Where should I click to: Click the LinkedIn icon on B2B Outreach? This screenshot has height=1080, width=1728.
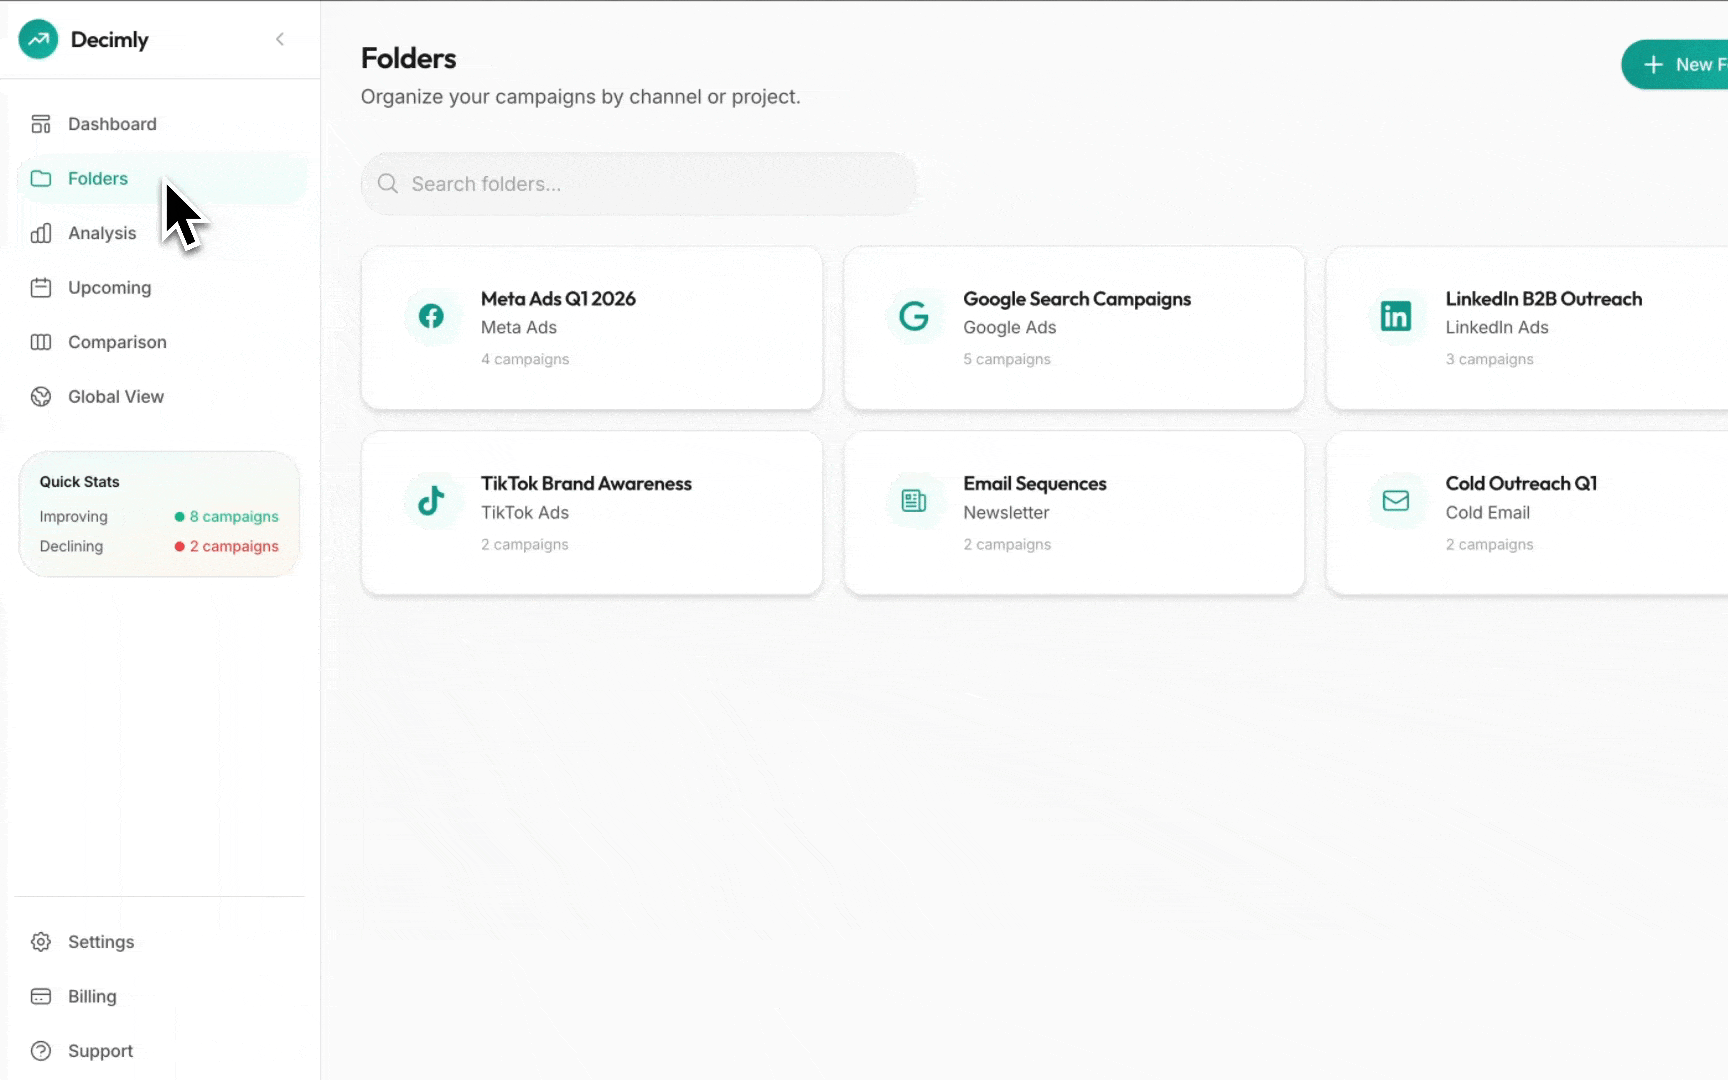coord(1395,317)
